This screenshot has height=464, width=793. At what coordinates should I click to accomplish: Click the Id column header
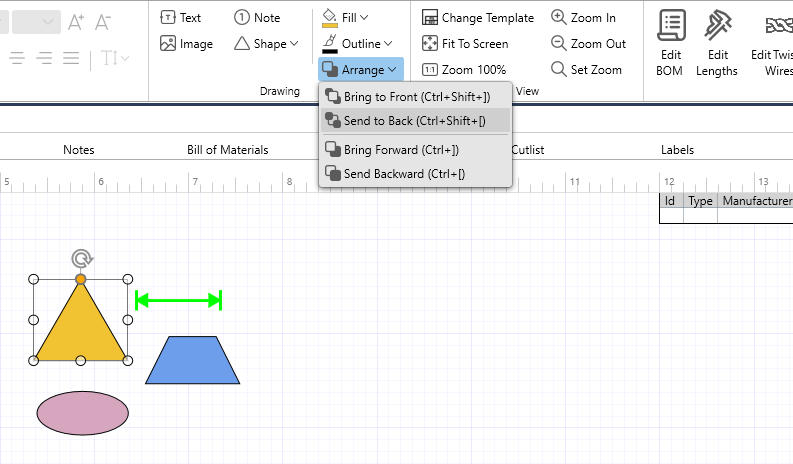(x=670, y=201)
